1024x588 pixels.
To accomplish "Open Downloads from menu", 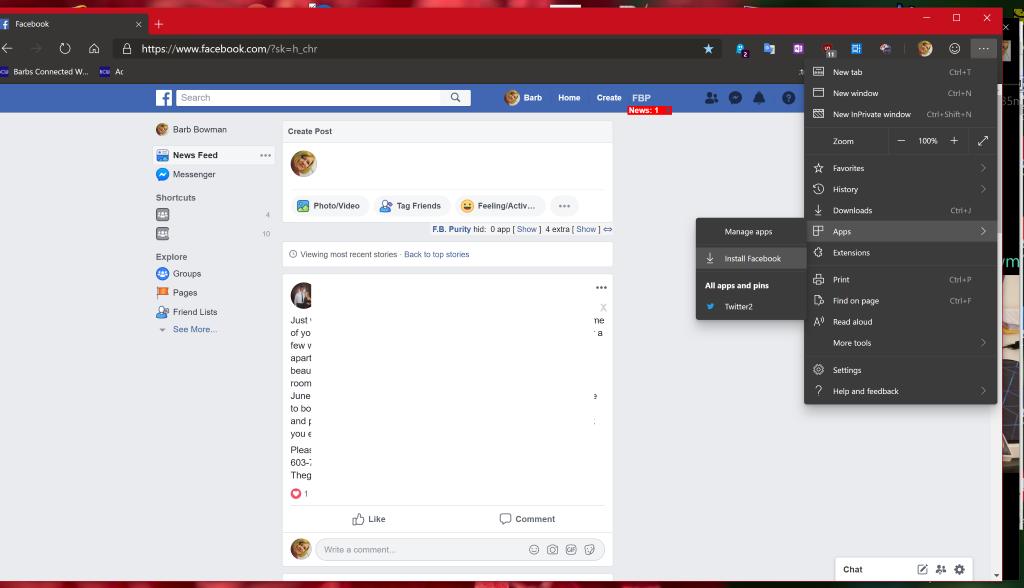I will [x=901, y=210].
